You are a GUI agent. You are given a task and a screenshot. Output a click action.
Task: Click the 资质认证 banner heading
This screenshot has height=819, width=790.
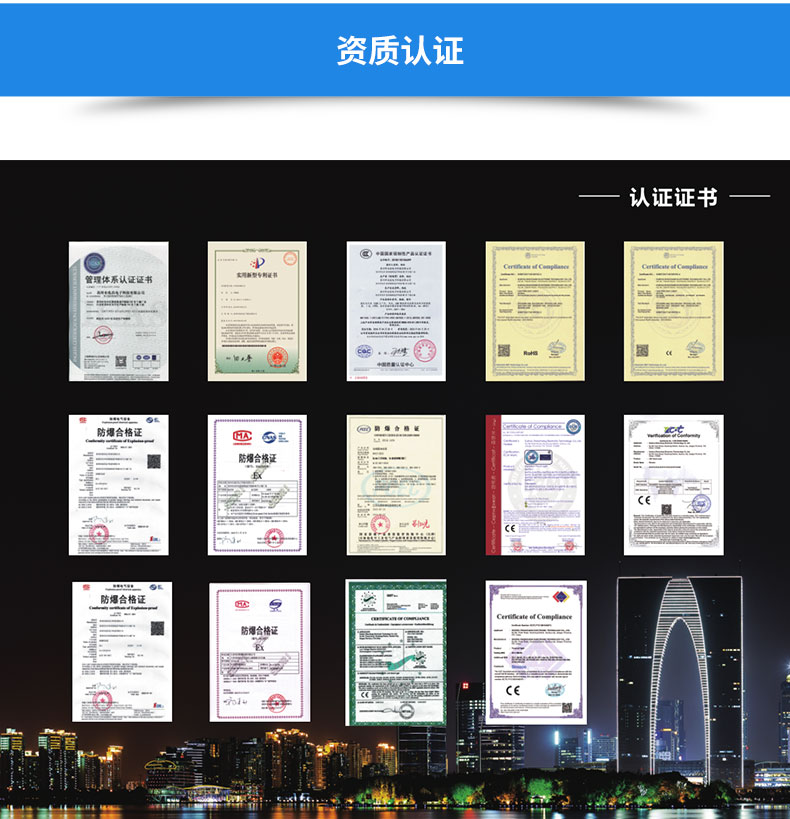click(x=400, y=51)
